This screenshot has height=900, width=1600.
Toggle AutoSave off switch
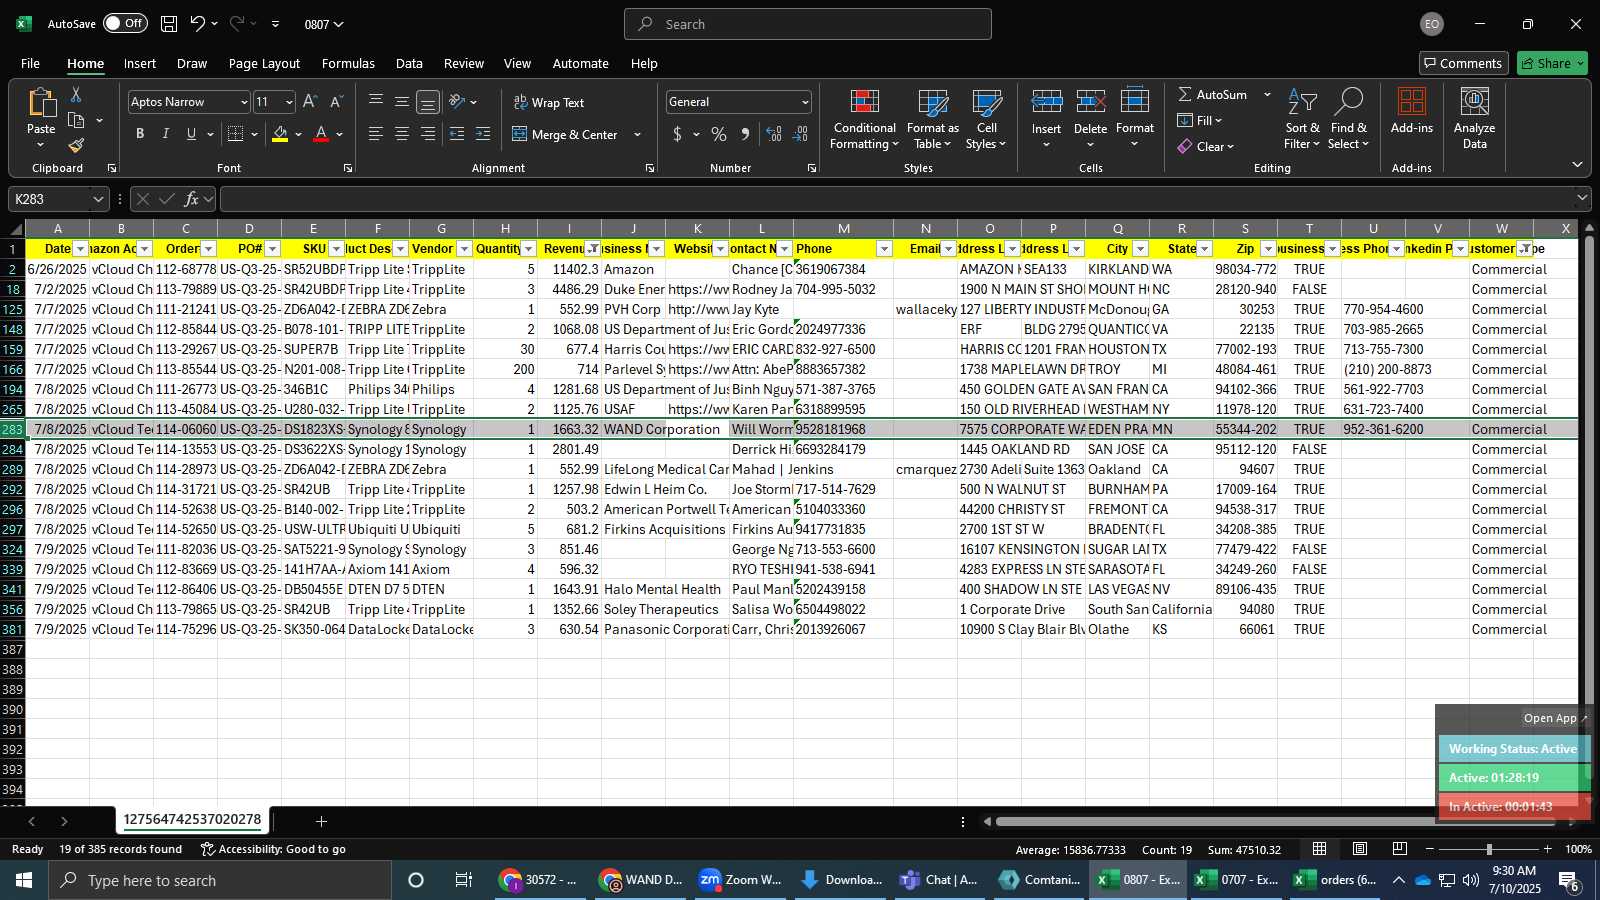[x=125, y=23]
